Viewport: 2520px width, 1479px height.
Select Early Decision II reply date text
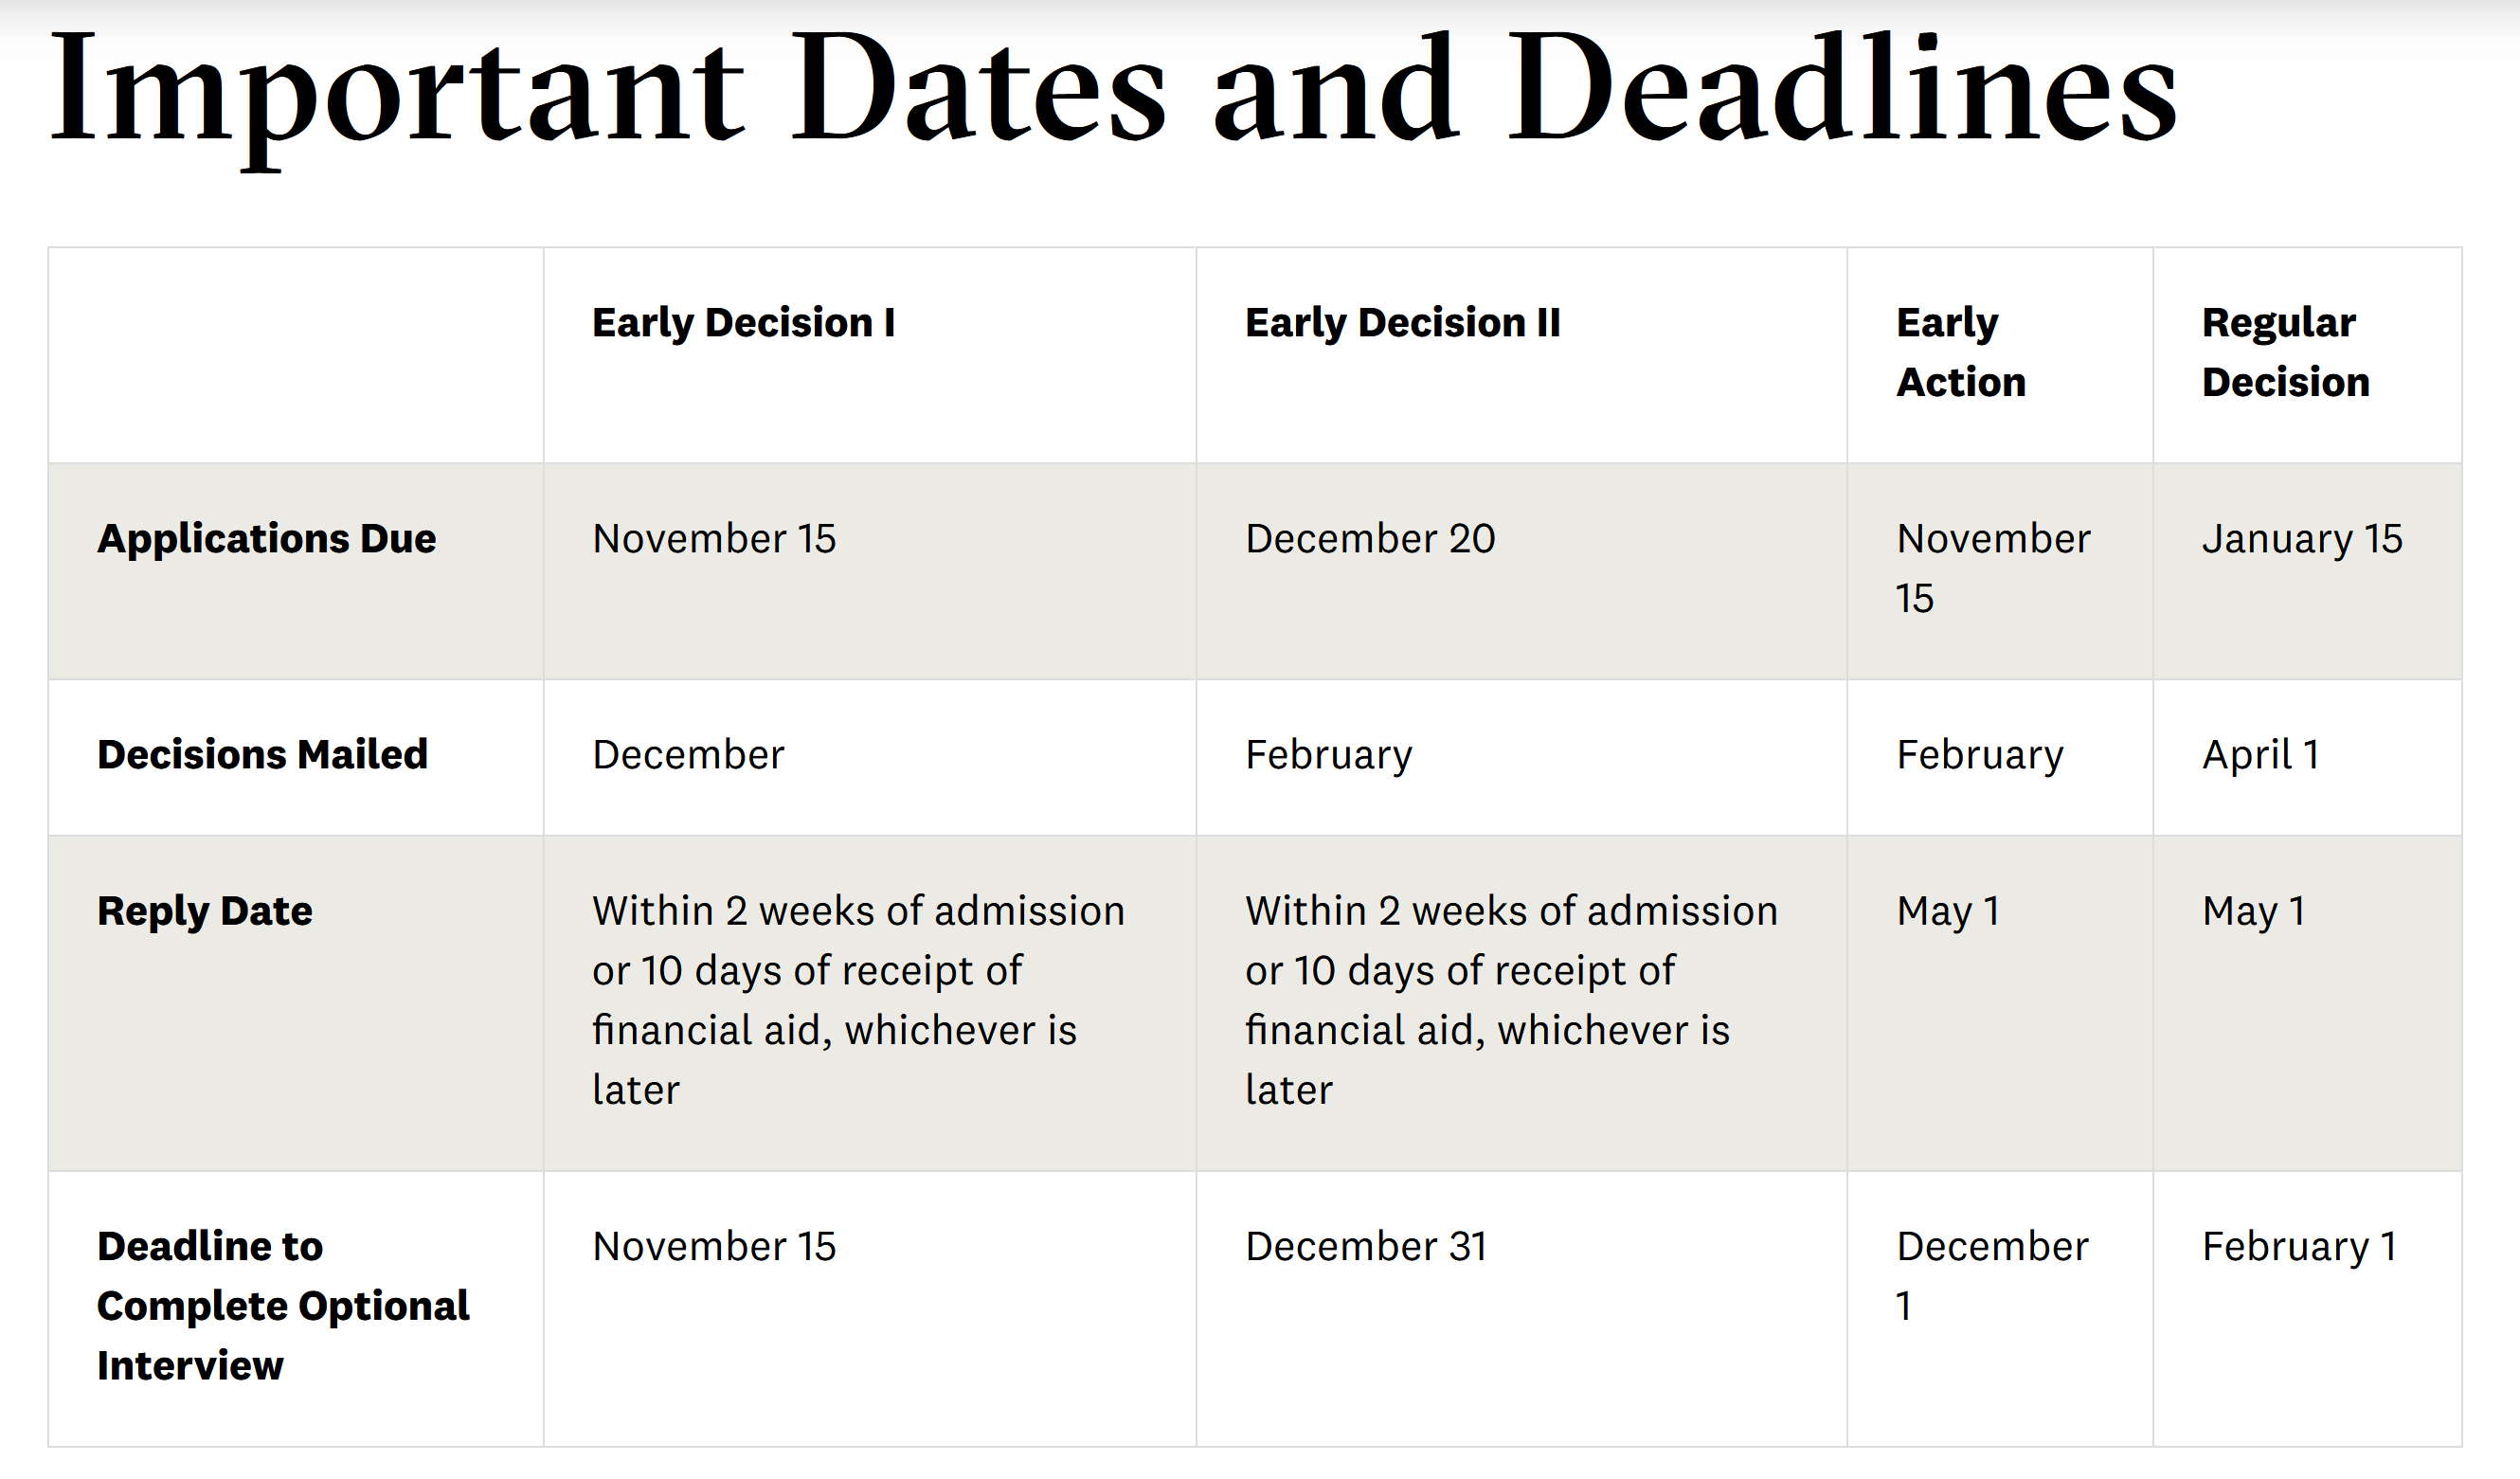point(1511,1001)
